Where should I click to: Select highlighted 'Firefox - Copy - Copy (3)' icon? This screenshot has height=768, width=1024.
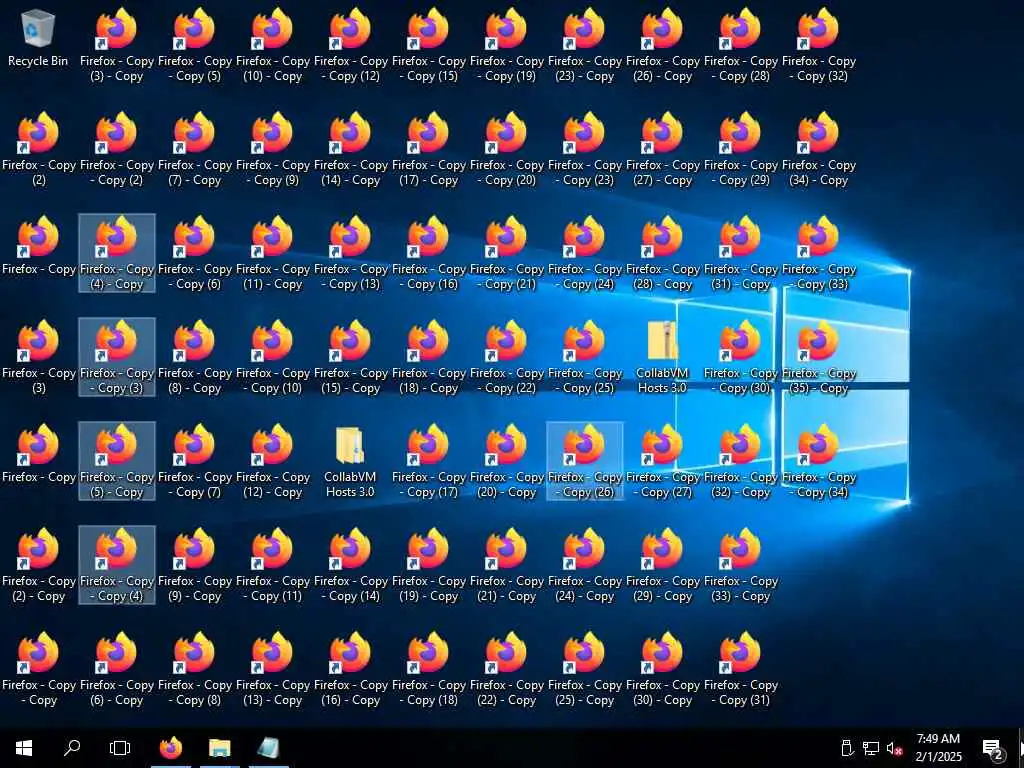[x=117, y=357]
